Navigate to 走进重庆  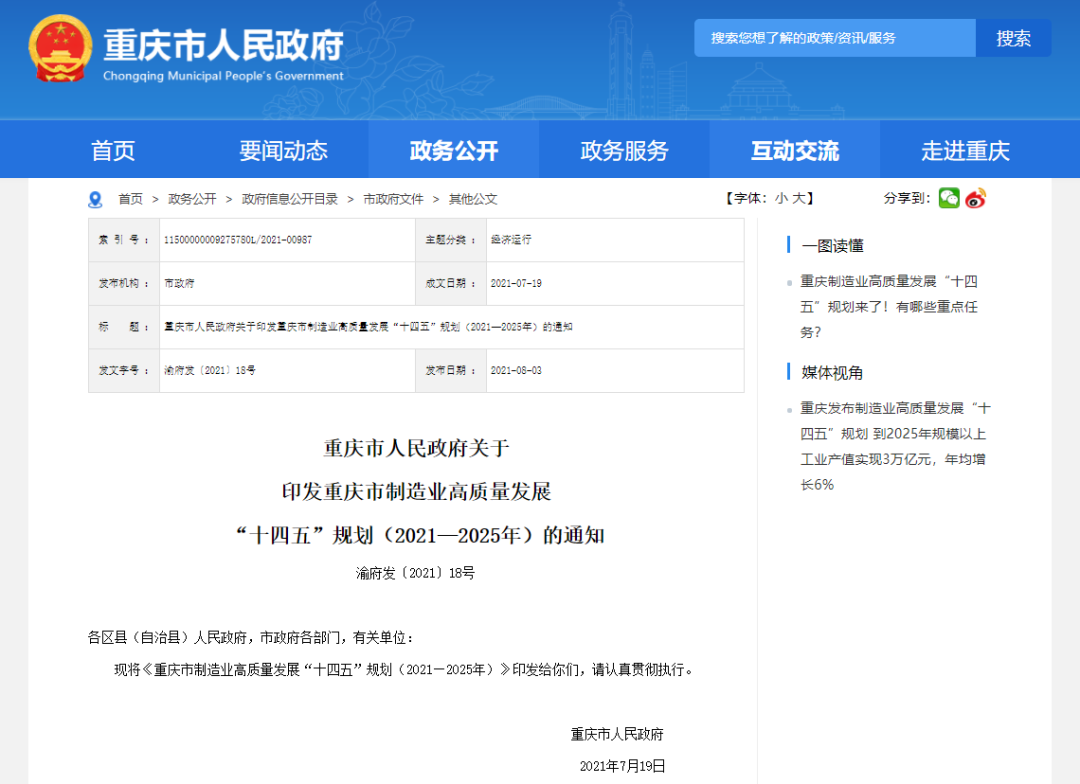(964, 149)
